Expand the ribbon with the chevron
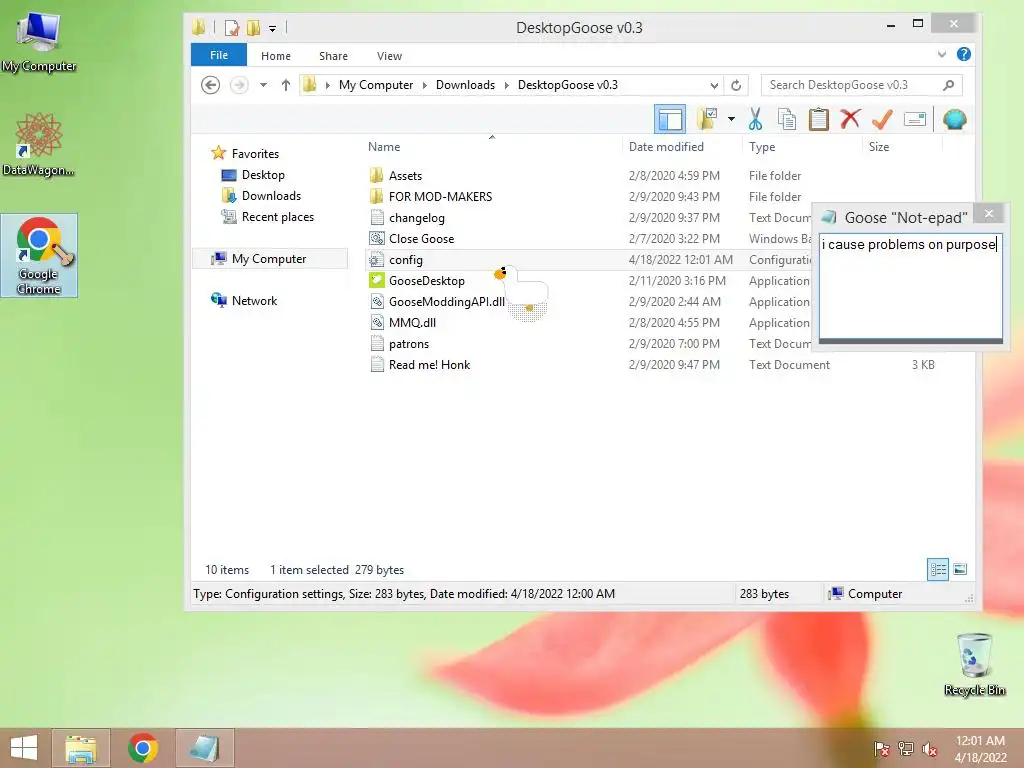 942,54
